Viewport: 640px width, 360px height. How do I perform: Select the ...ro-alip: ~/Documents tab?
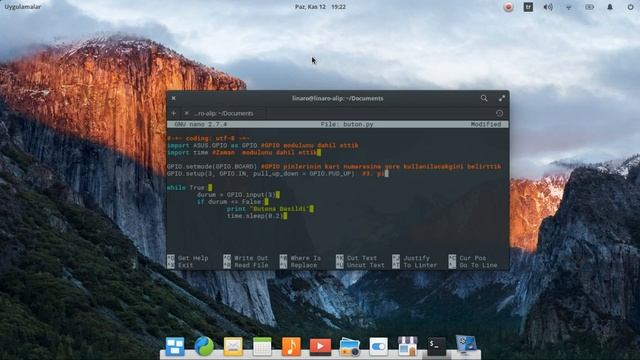click(224, 113)
